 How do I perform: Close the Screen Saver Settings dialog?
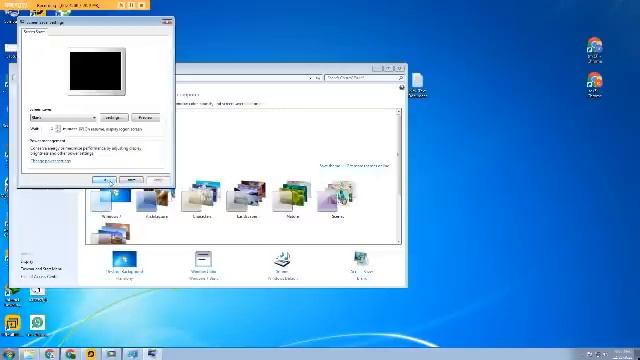coord(167,22)
